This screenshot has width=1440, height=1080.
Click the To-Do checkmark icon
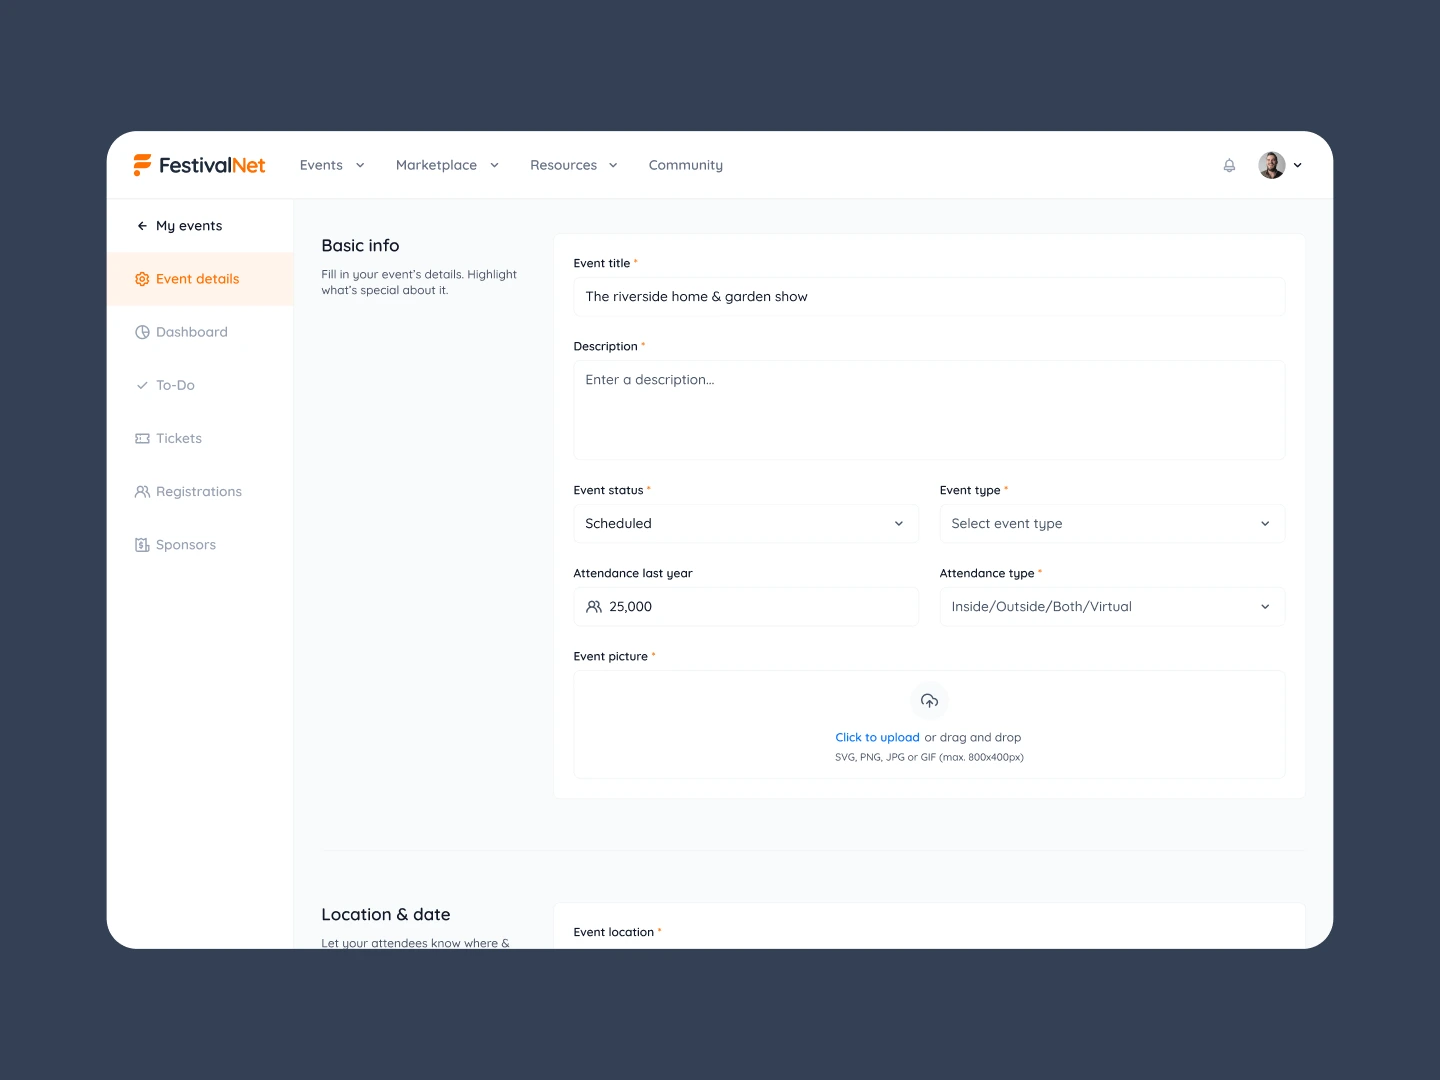point(142,384)
